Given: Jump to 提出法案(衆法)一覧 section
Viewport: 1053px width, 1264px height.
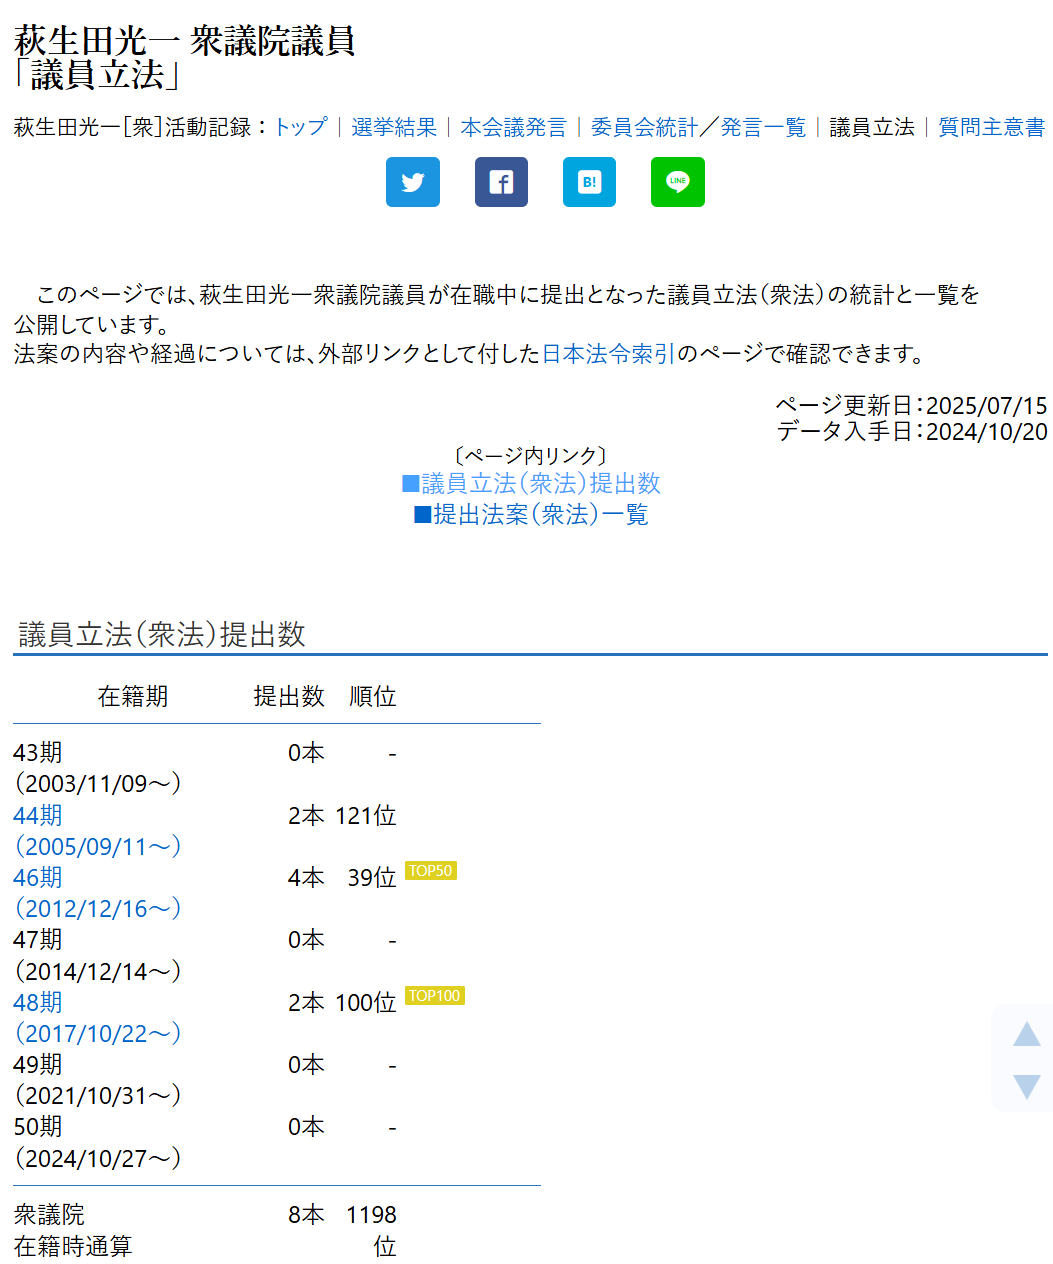Looking at the screenshot, I should pos(531,514).
